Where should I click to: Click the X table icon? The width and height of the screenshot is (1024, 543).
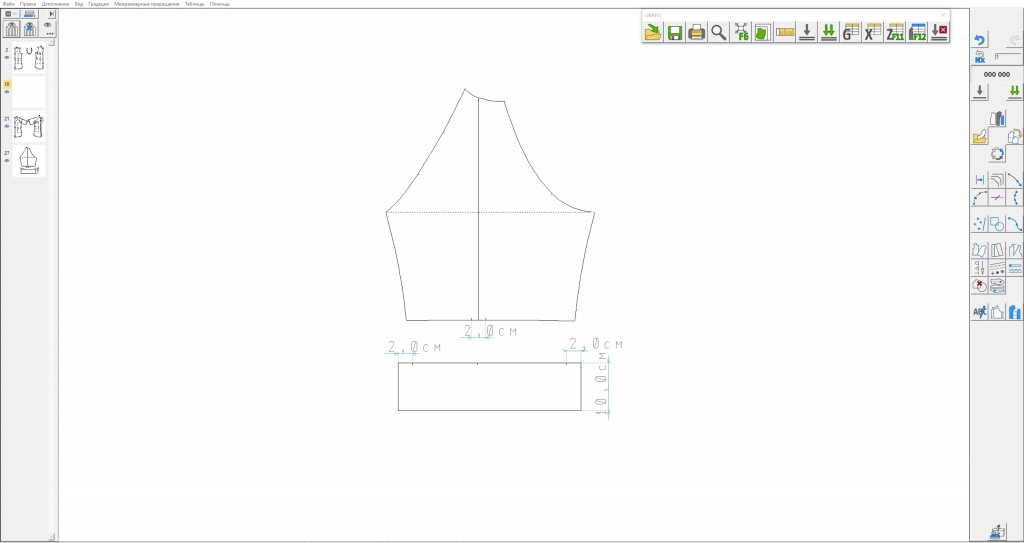873,33
